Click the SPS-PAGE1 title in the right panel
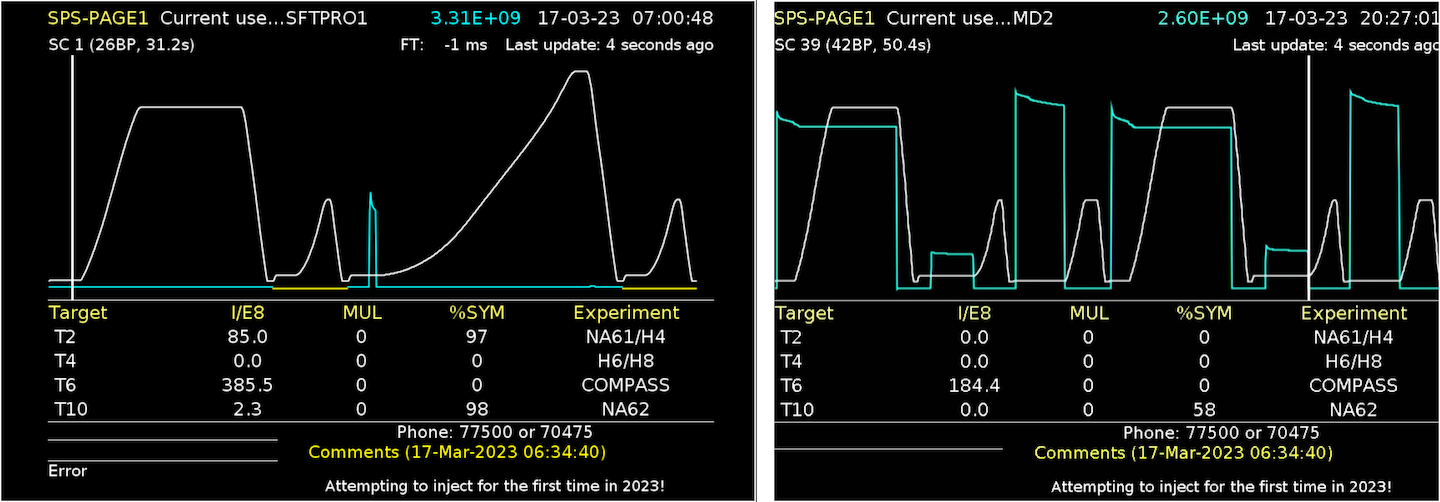 [x=824, y=19]
